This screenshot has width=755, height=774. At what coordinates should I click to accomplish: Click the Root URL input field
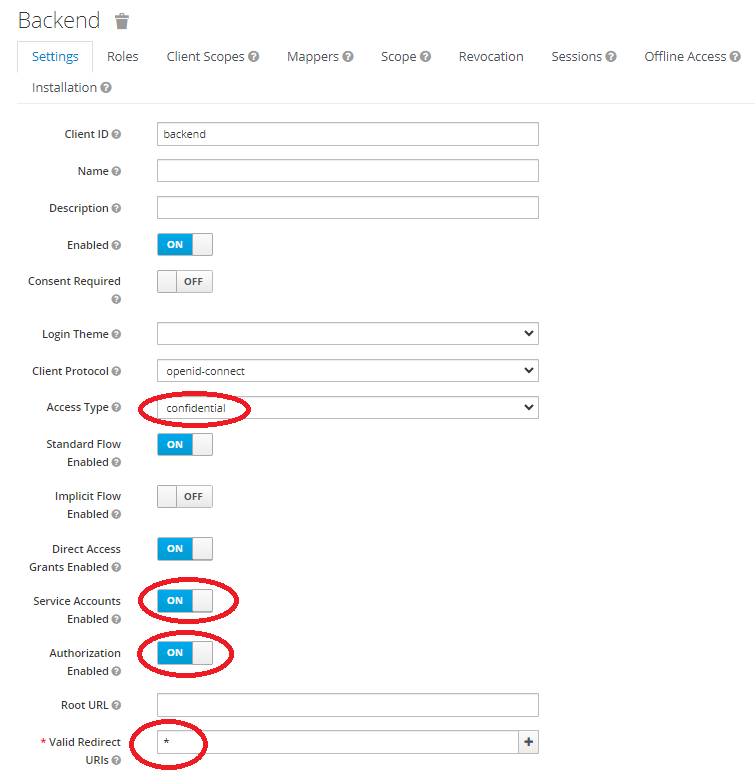(348, 705)
